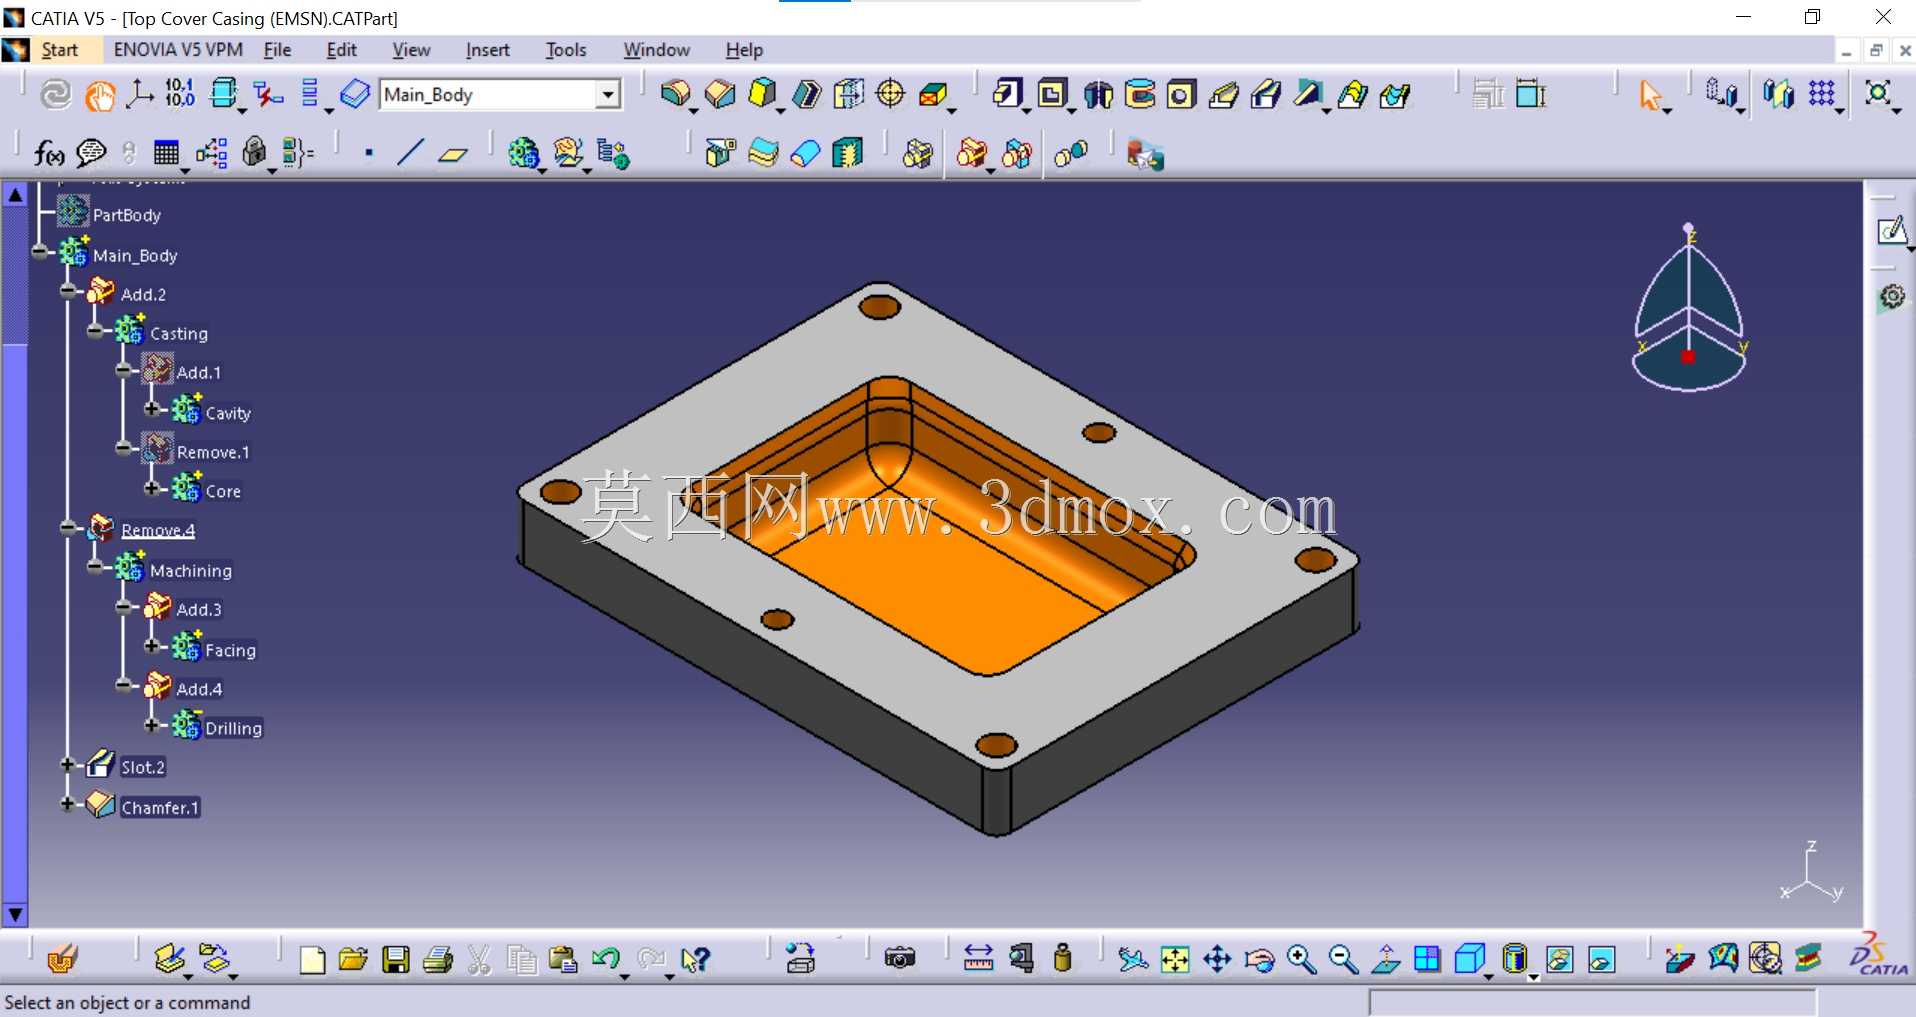This screenshot has height=1017, width=1916.
Task: Open the Design Table icon
Action: [x=166, y=153]
